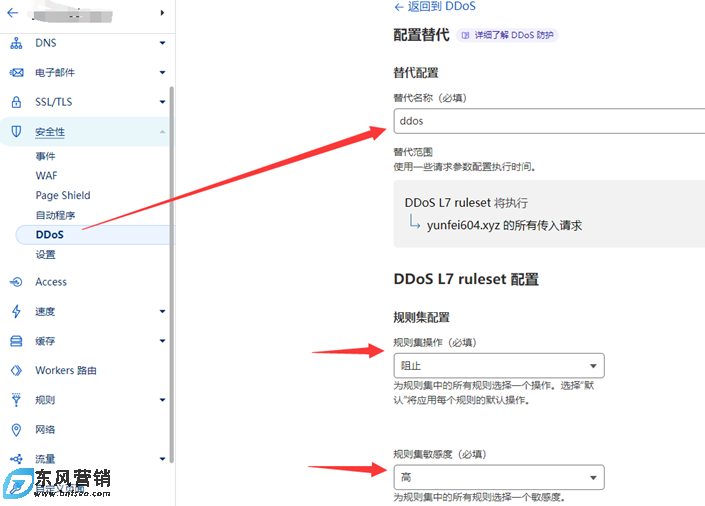705x506 pixels.
Task: Click the book icon in DDoS help badge
Action: click(465, 35)
